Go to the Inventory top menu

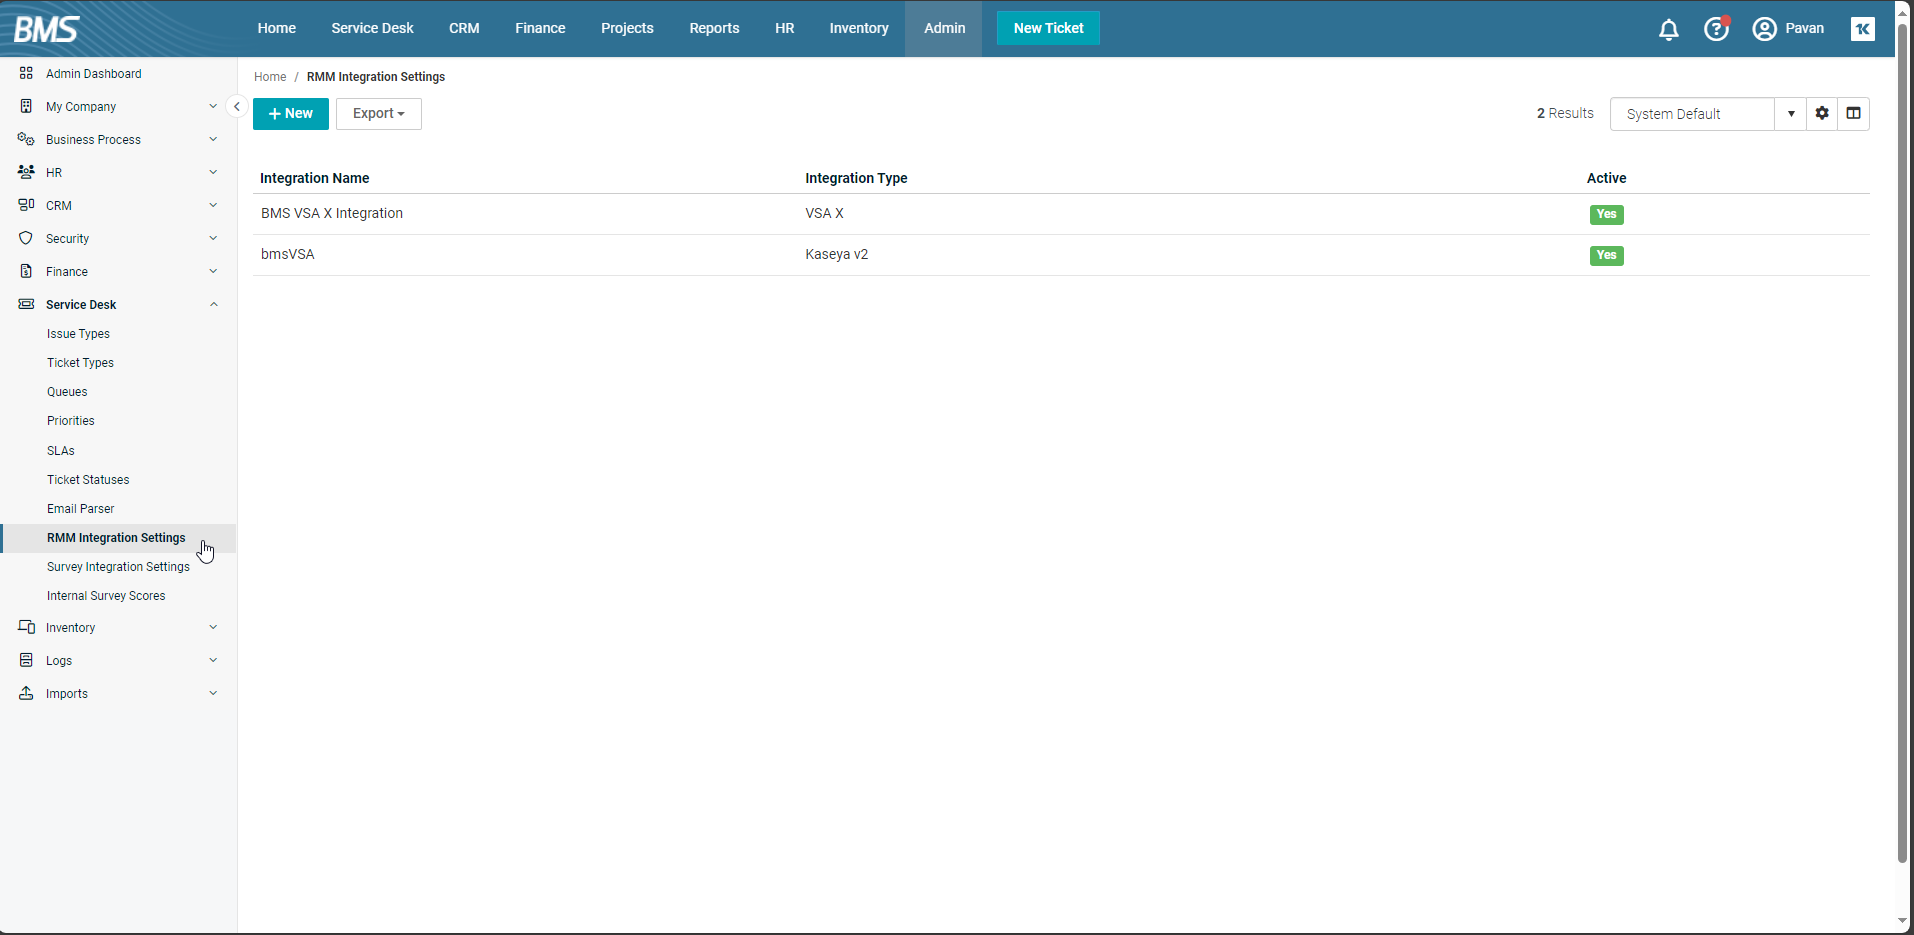pyautogui.click(x=858, y=28)
